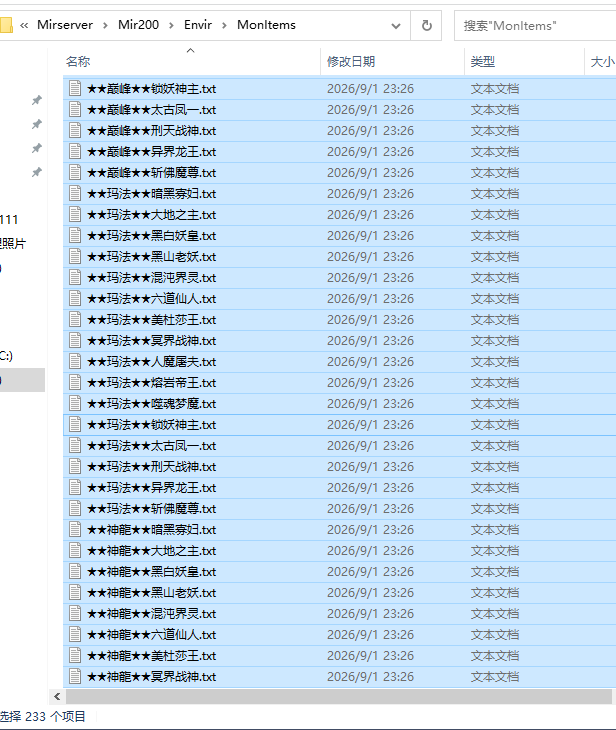The image size is (616, 730).
Task: Click file icon of ★★玛法★★冥界战神.txt
Action: (75, 340)
